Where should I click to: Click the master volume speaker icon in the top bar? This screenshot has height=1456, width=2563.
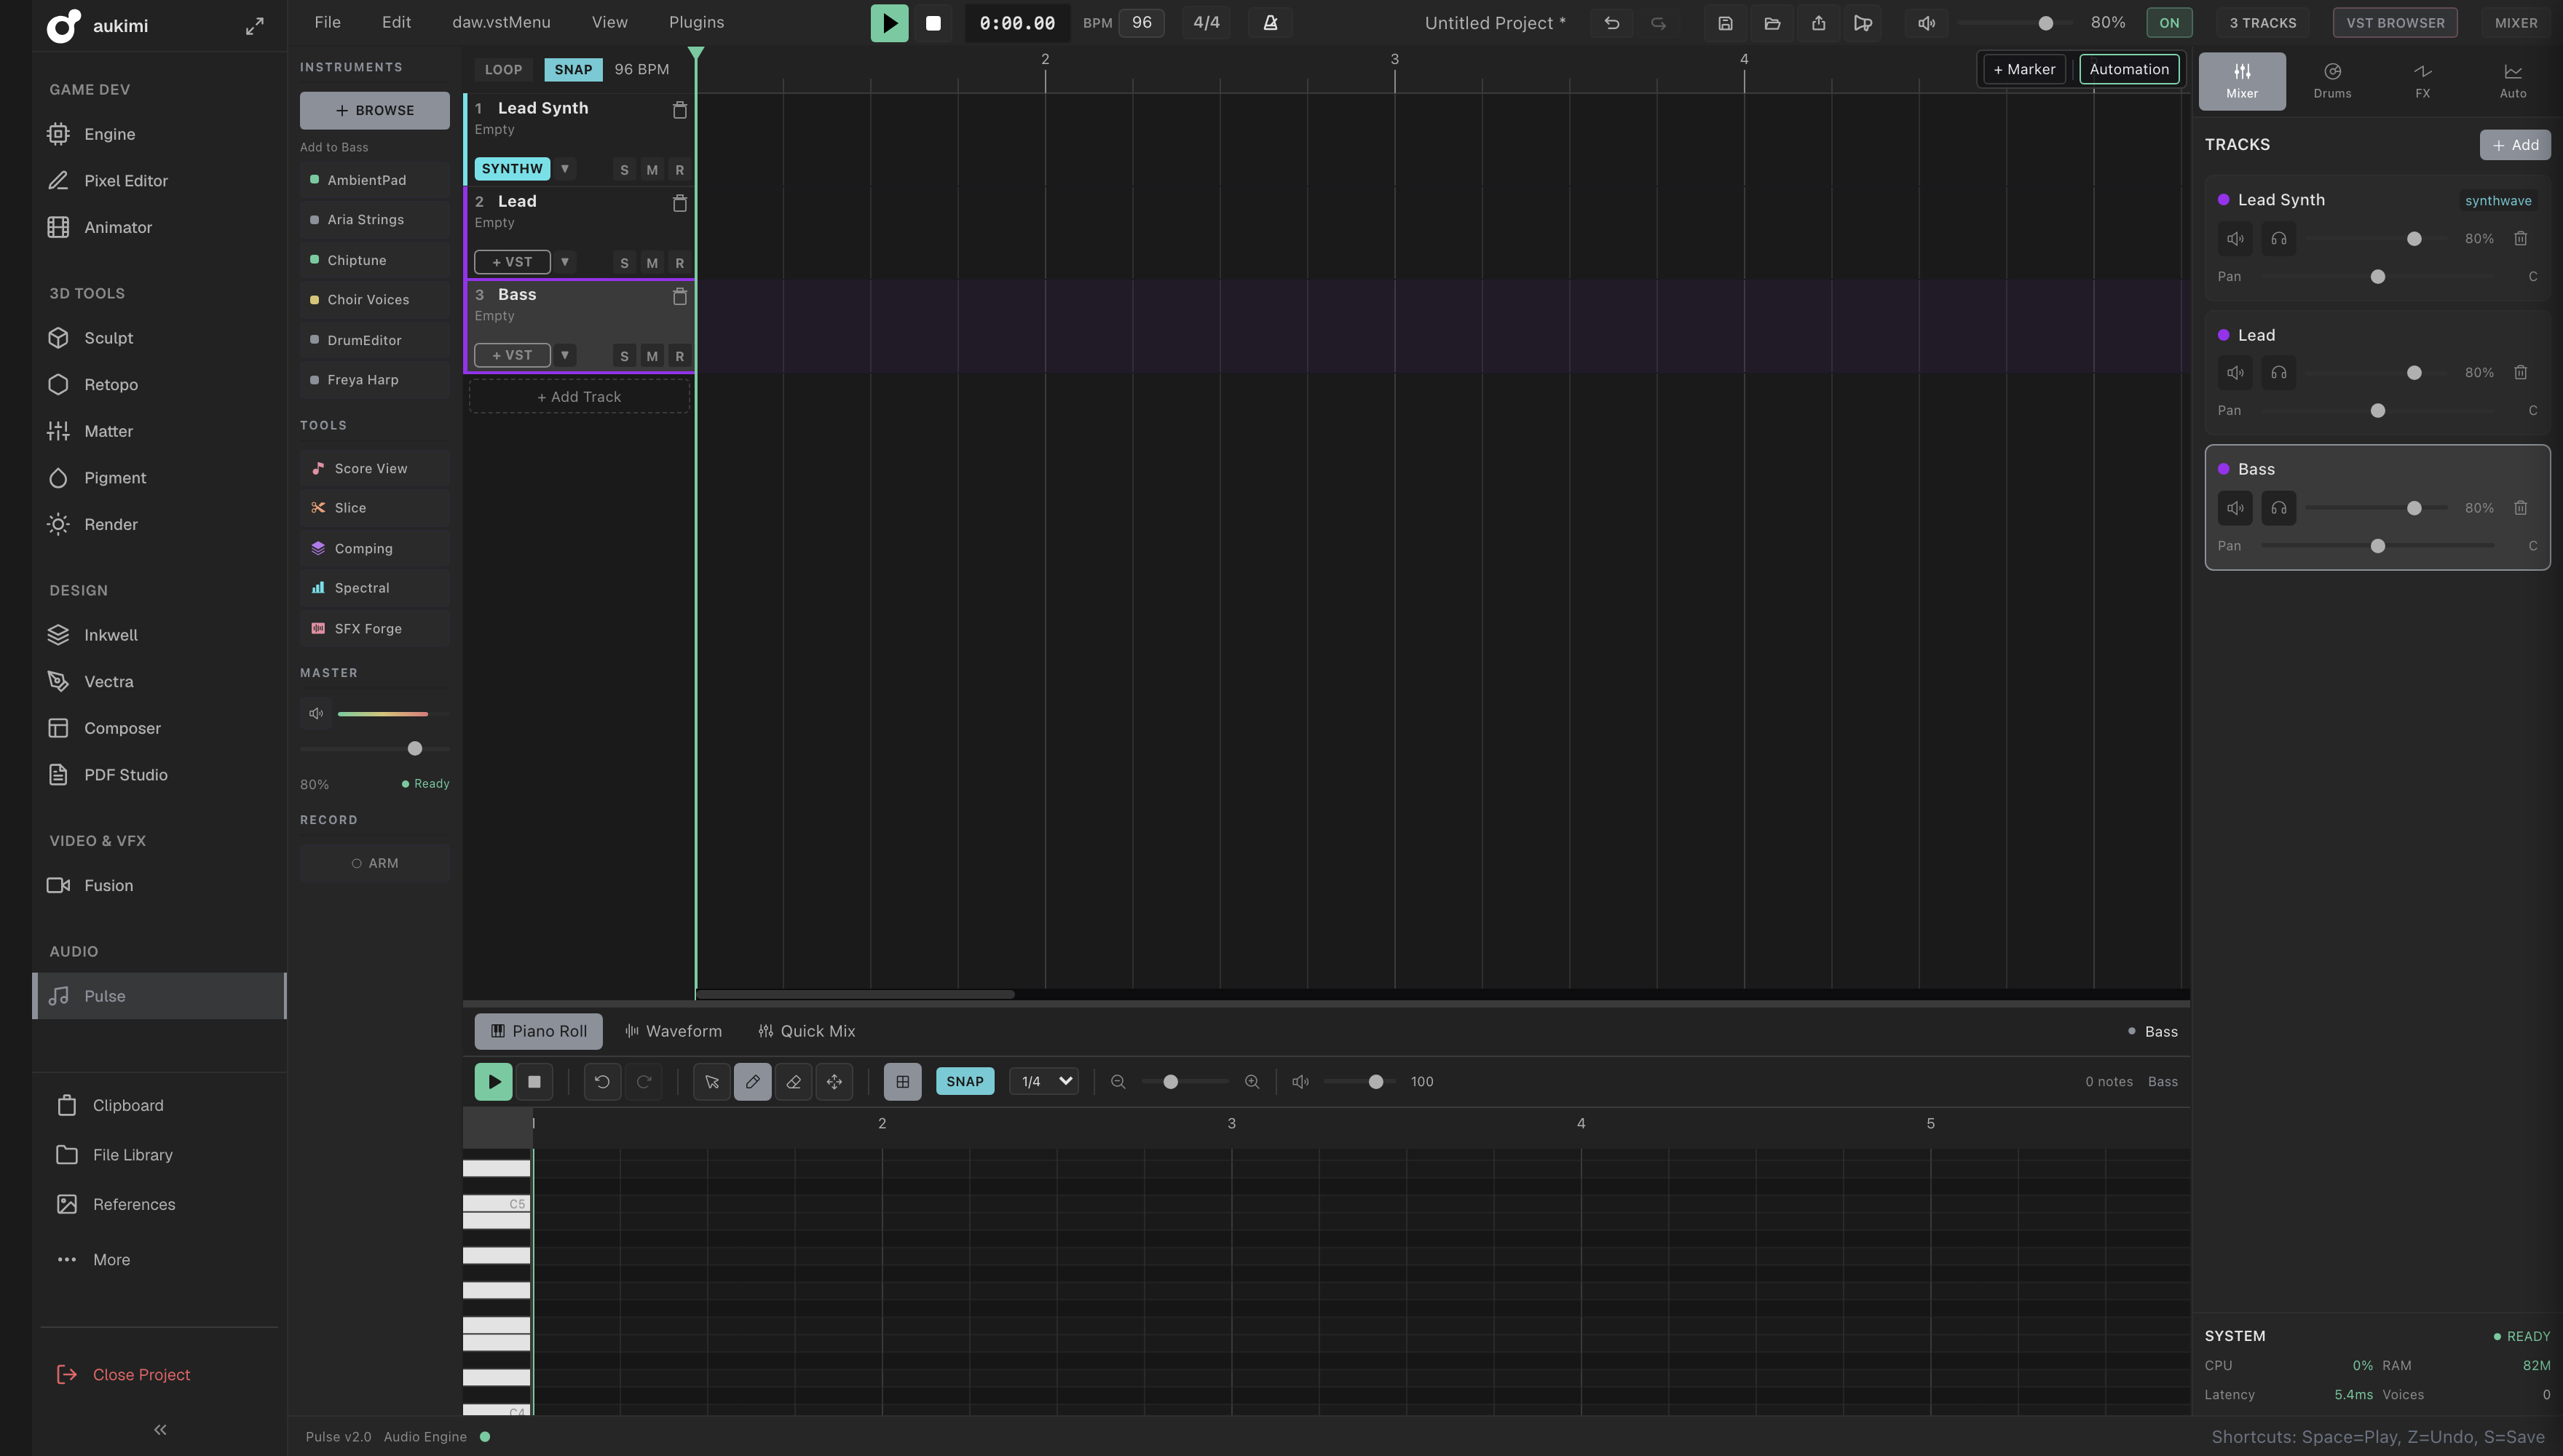point(1926,23)
